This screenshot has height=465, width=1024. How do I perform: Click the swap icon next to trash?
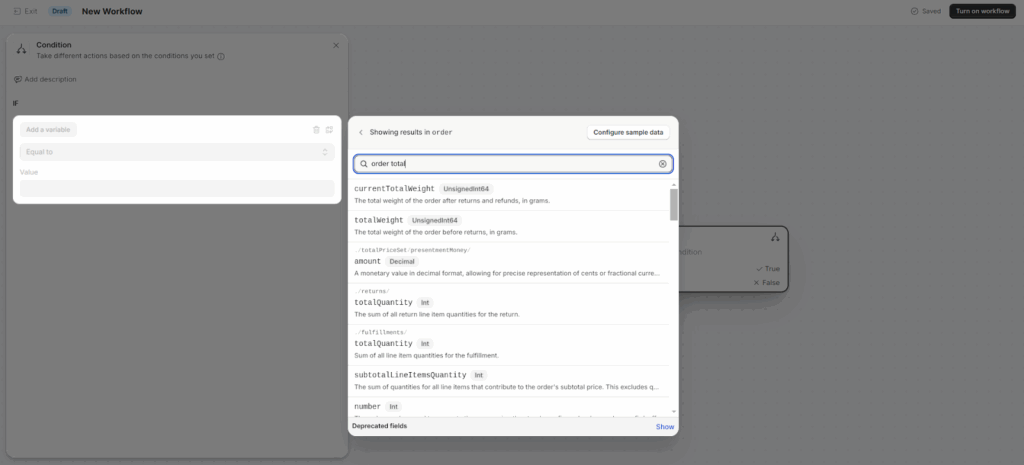pos(329,129)
